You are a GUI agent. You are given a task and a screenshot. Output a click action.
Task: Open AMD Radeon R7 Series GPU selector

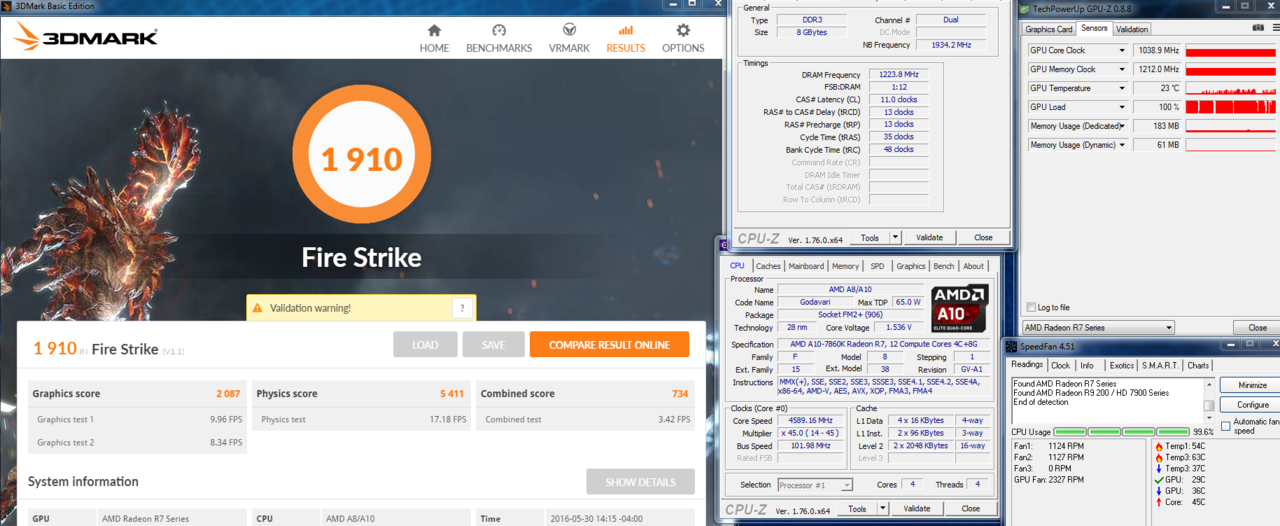pos(1099,327)
